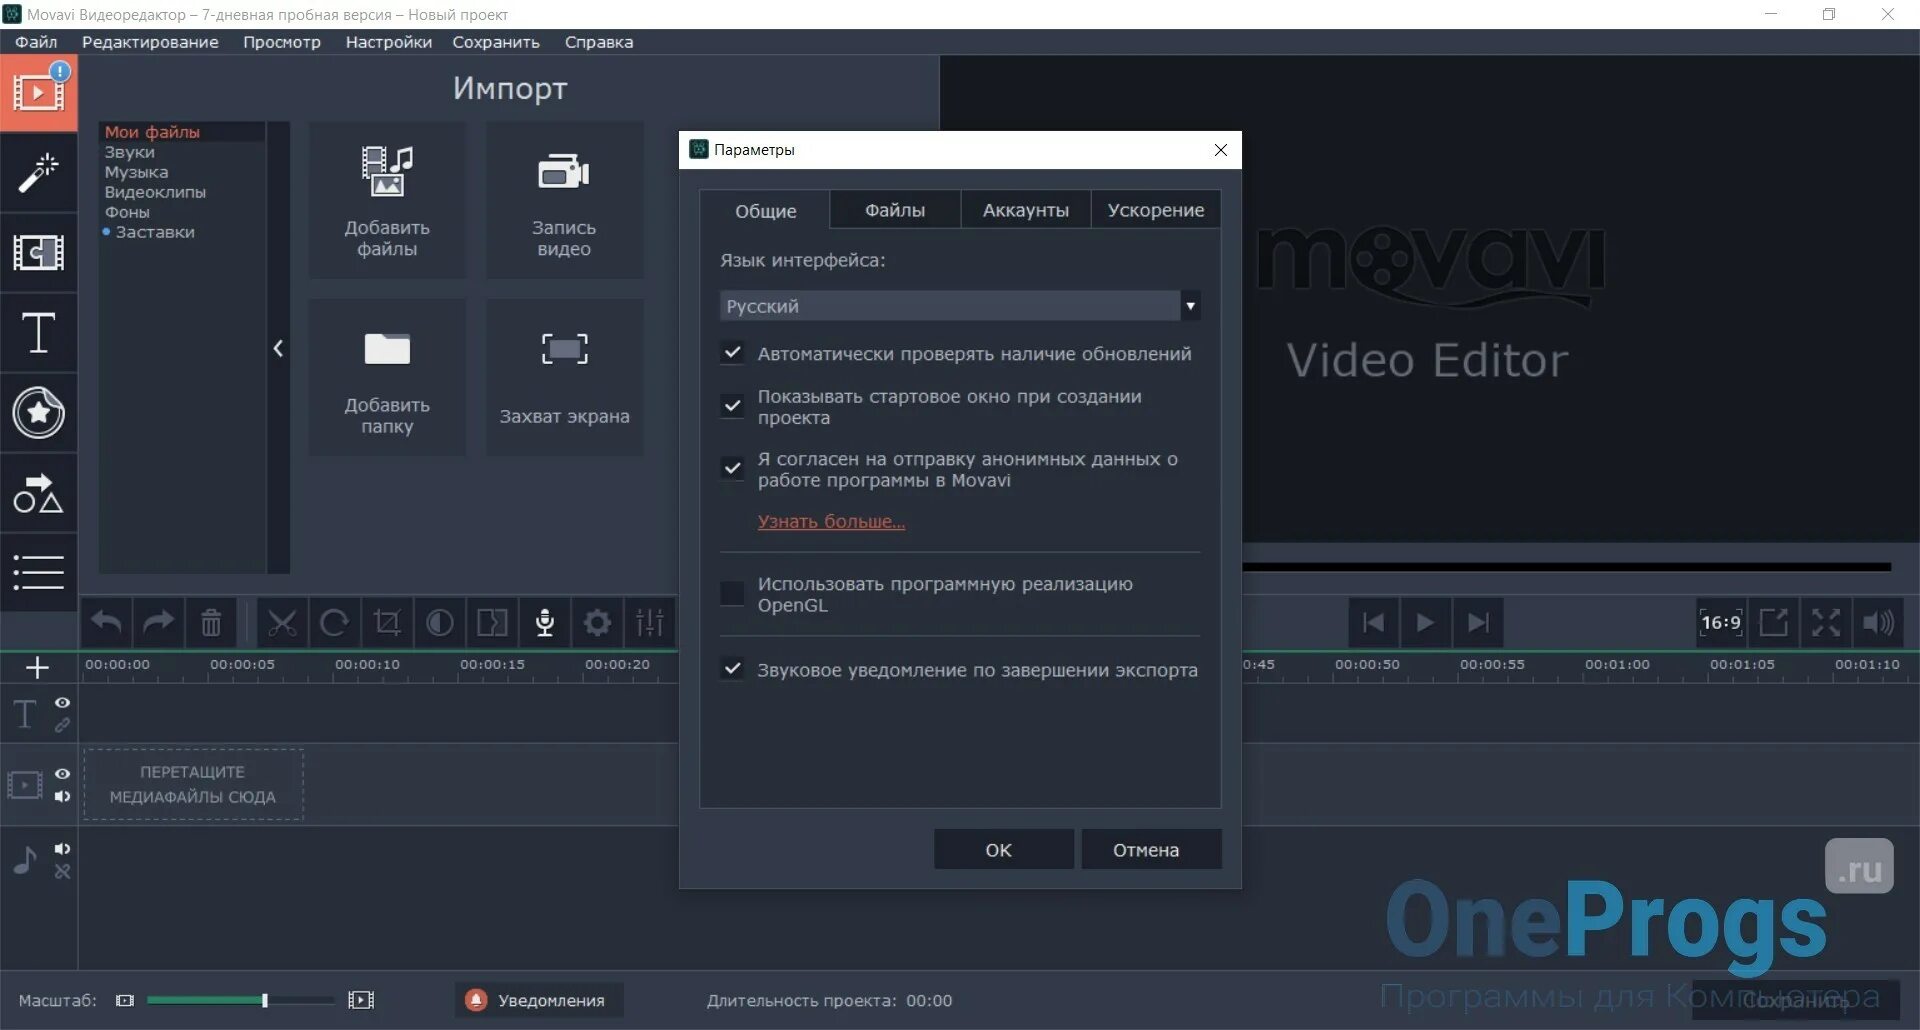1920x1030 pixels.
Task: Click the Add files tile
Action: point(387,200)
